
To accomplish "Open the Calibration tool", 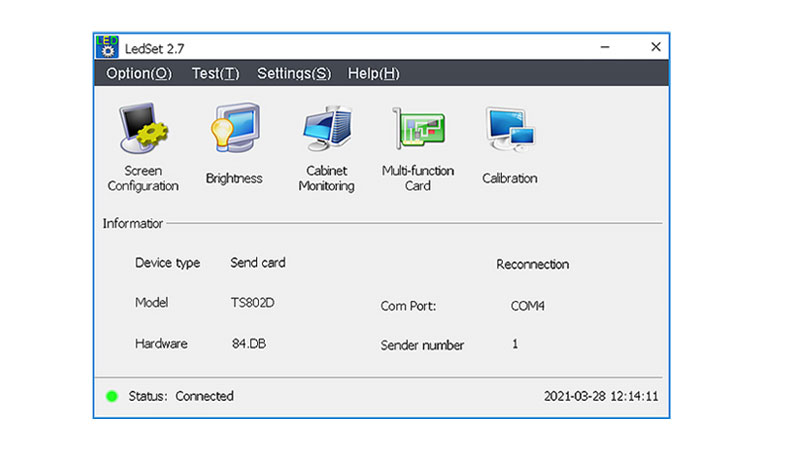I will (x=510, y=145).
